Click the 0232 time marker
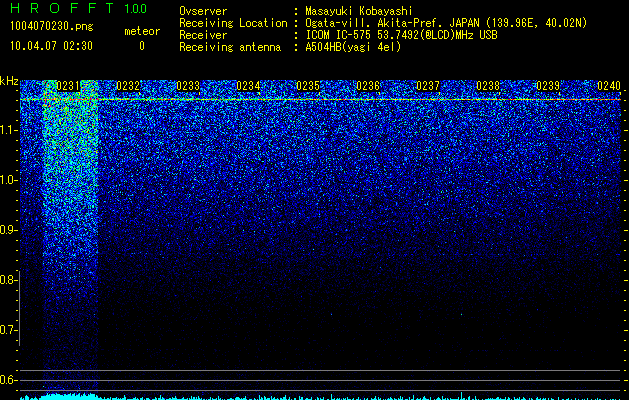This screenshot has width=629, height=400. tap(128, 86)
